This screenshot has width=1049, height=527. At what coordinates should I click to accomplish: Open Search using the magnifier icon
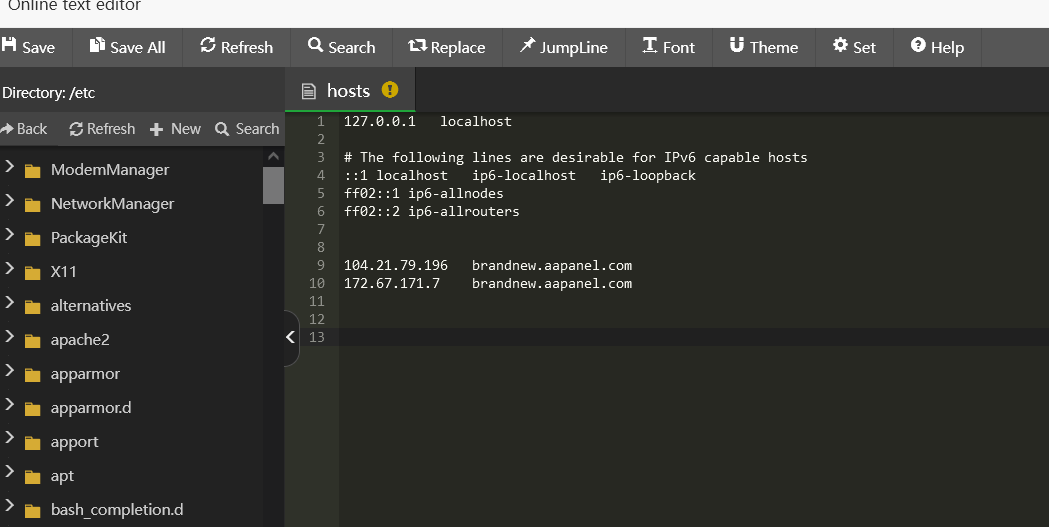click(316, 46)
